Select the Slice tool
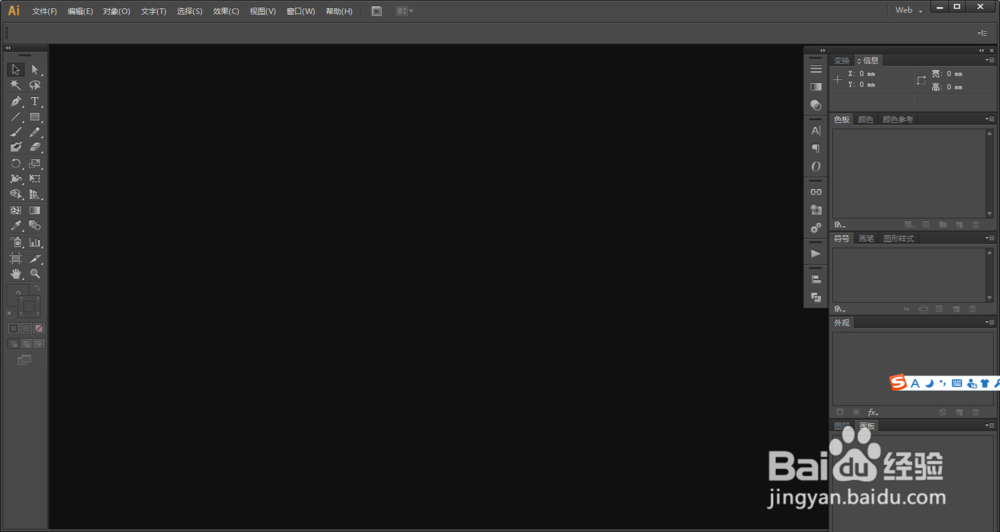 point(35,258)
